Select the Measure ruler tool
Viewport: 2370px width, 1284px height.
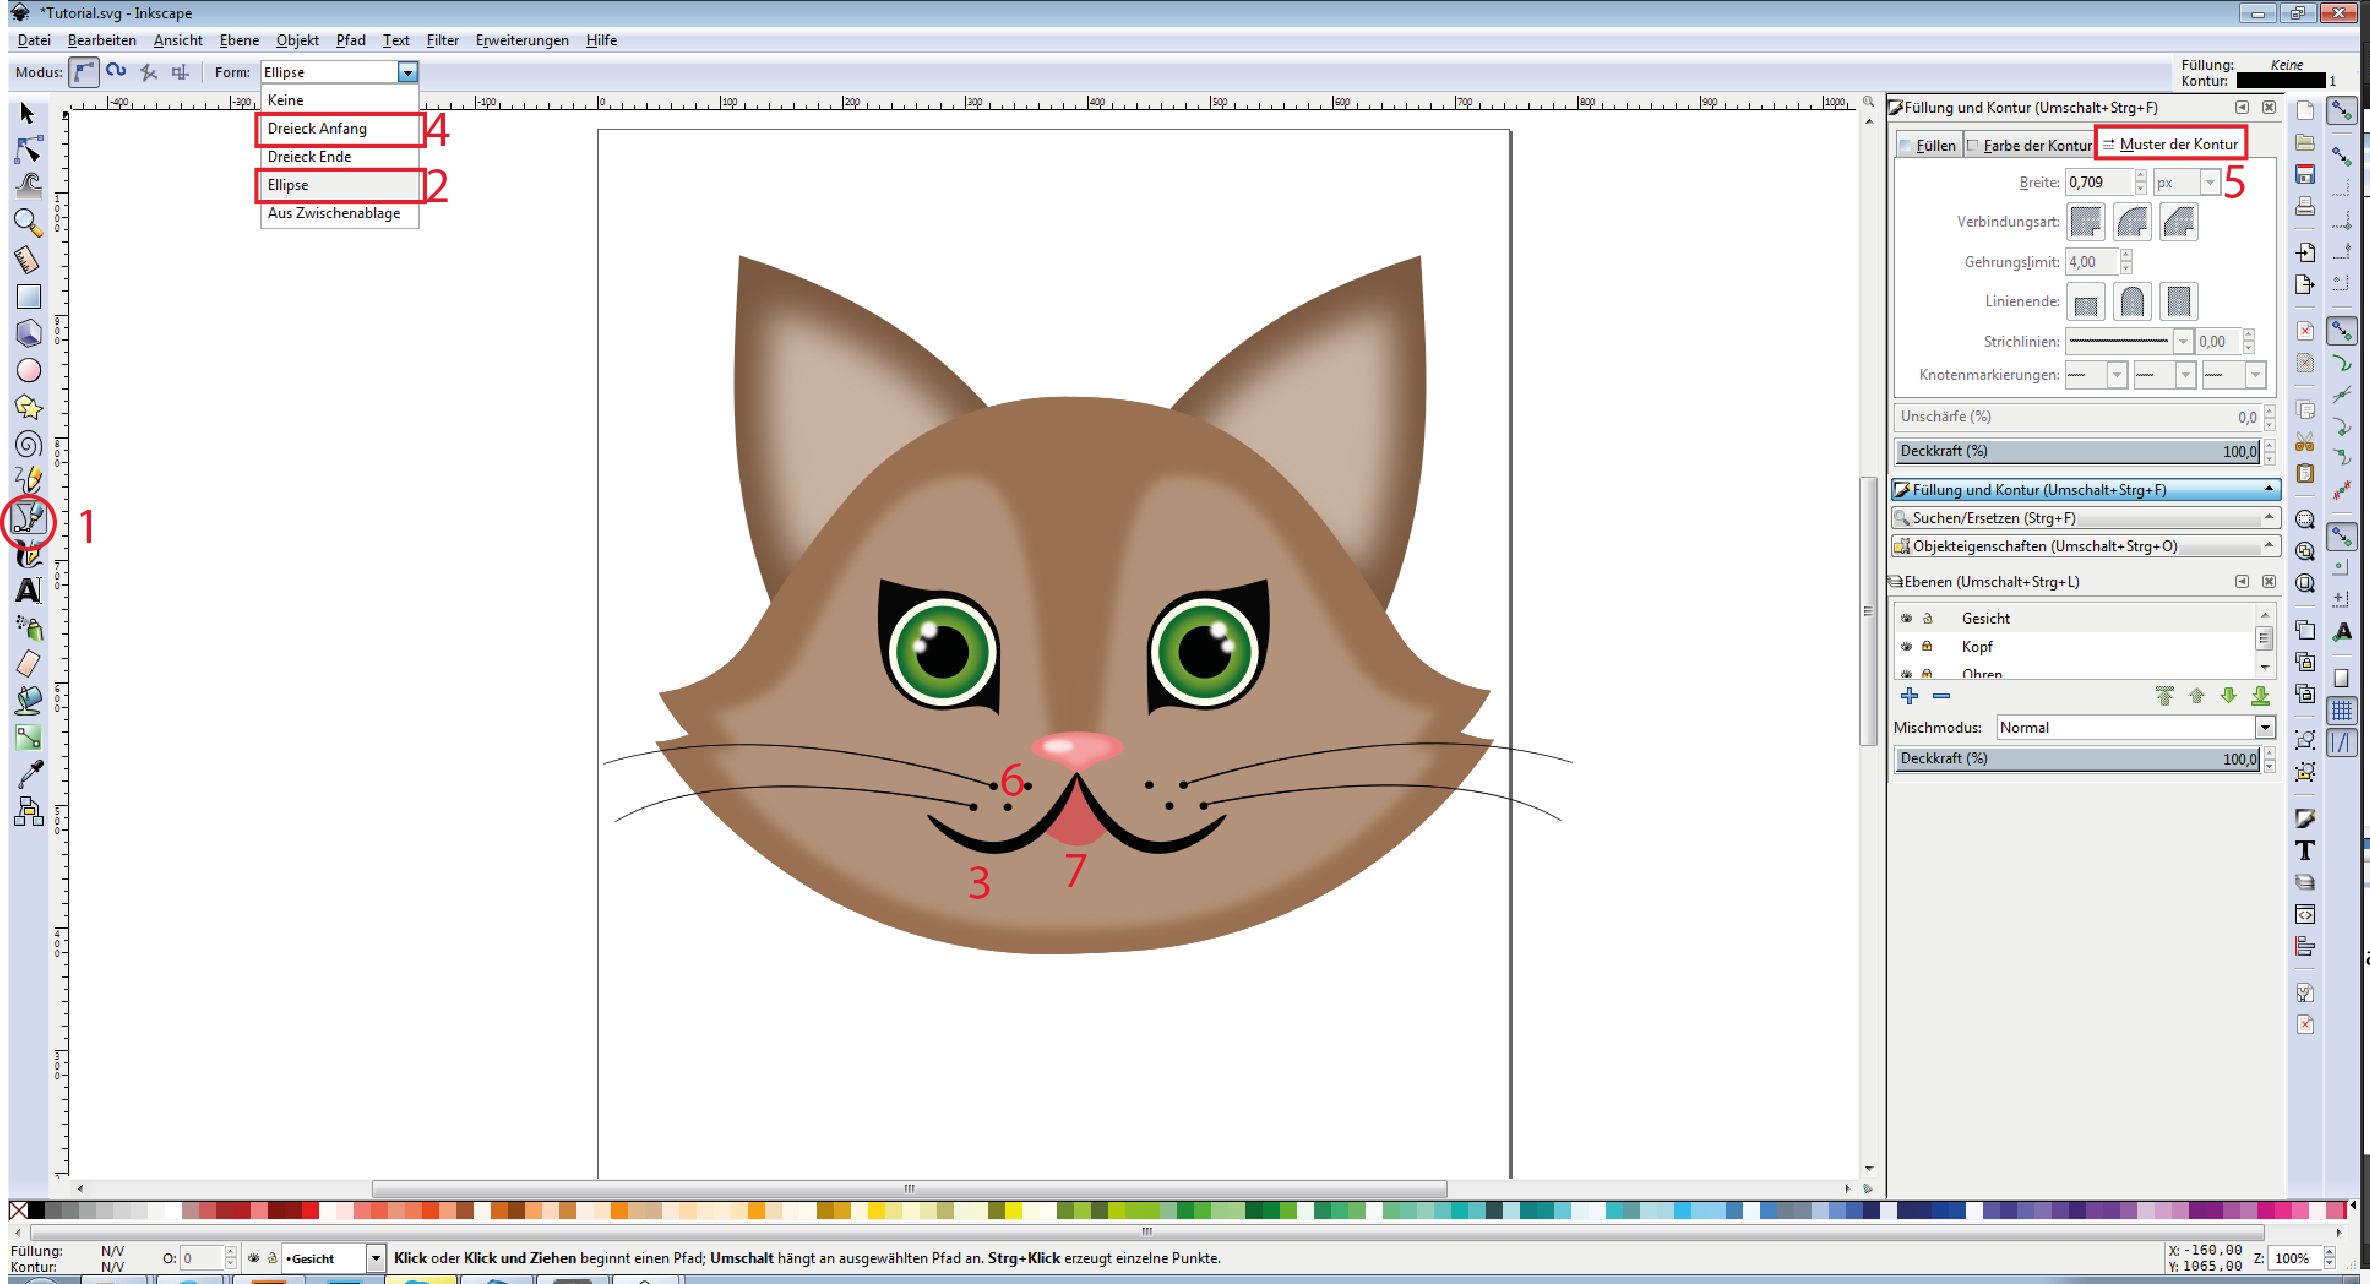[27, 259]
